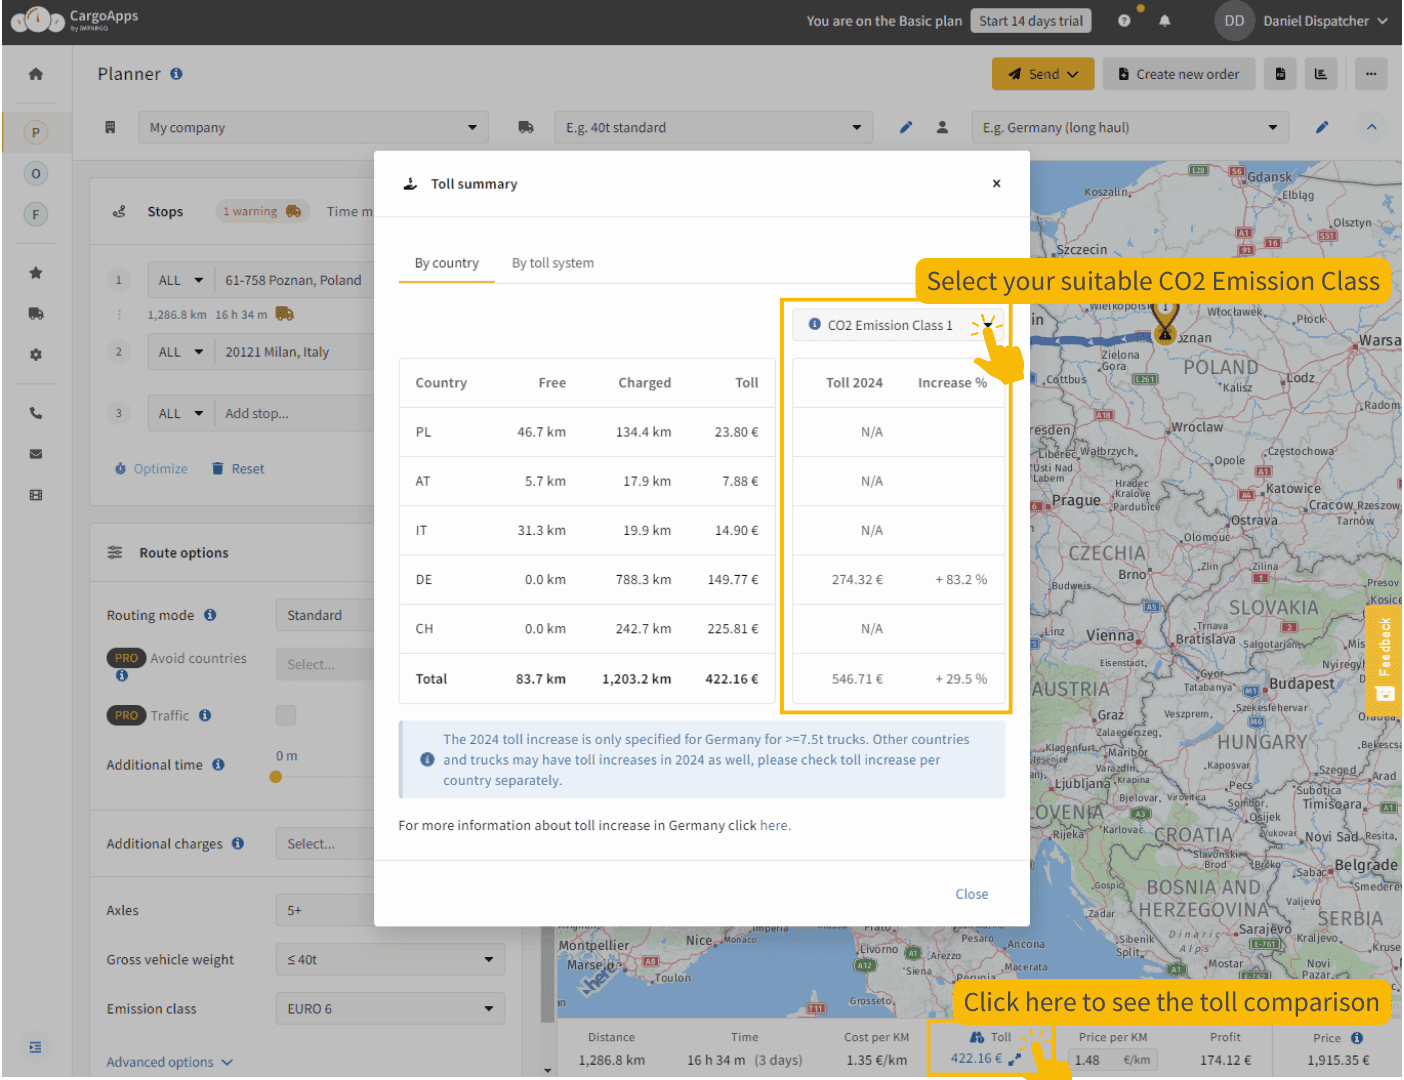Click the notification bell icon
1404x1080 pixels.
[x=1165, y=21]
